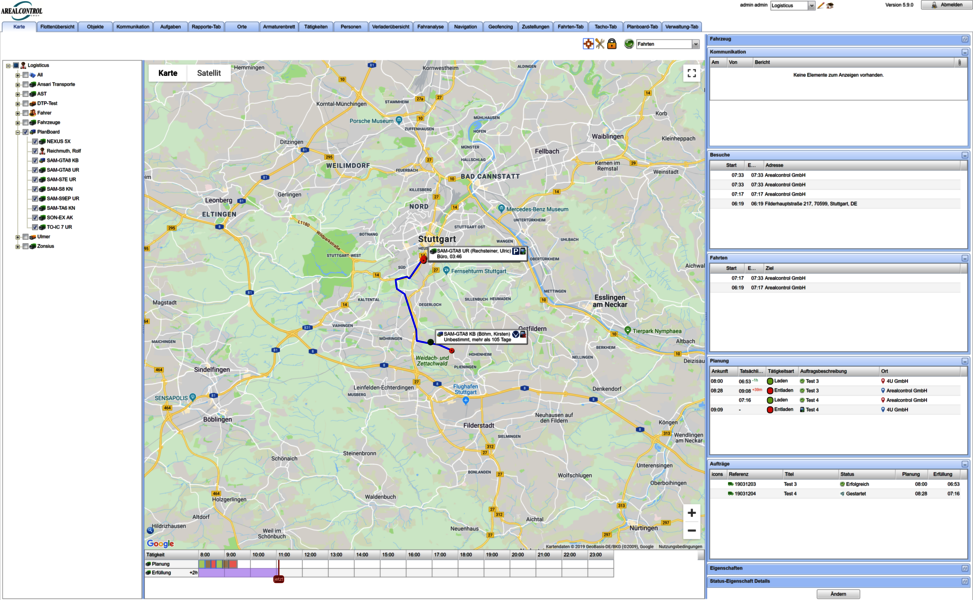Collapse the Planung panel
Screen dimensions: 973x600
[964, 361]
